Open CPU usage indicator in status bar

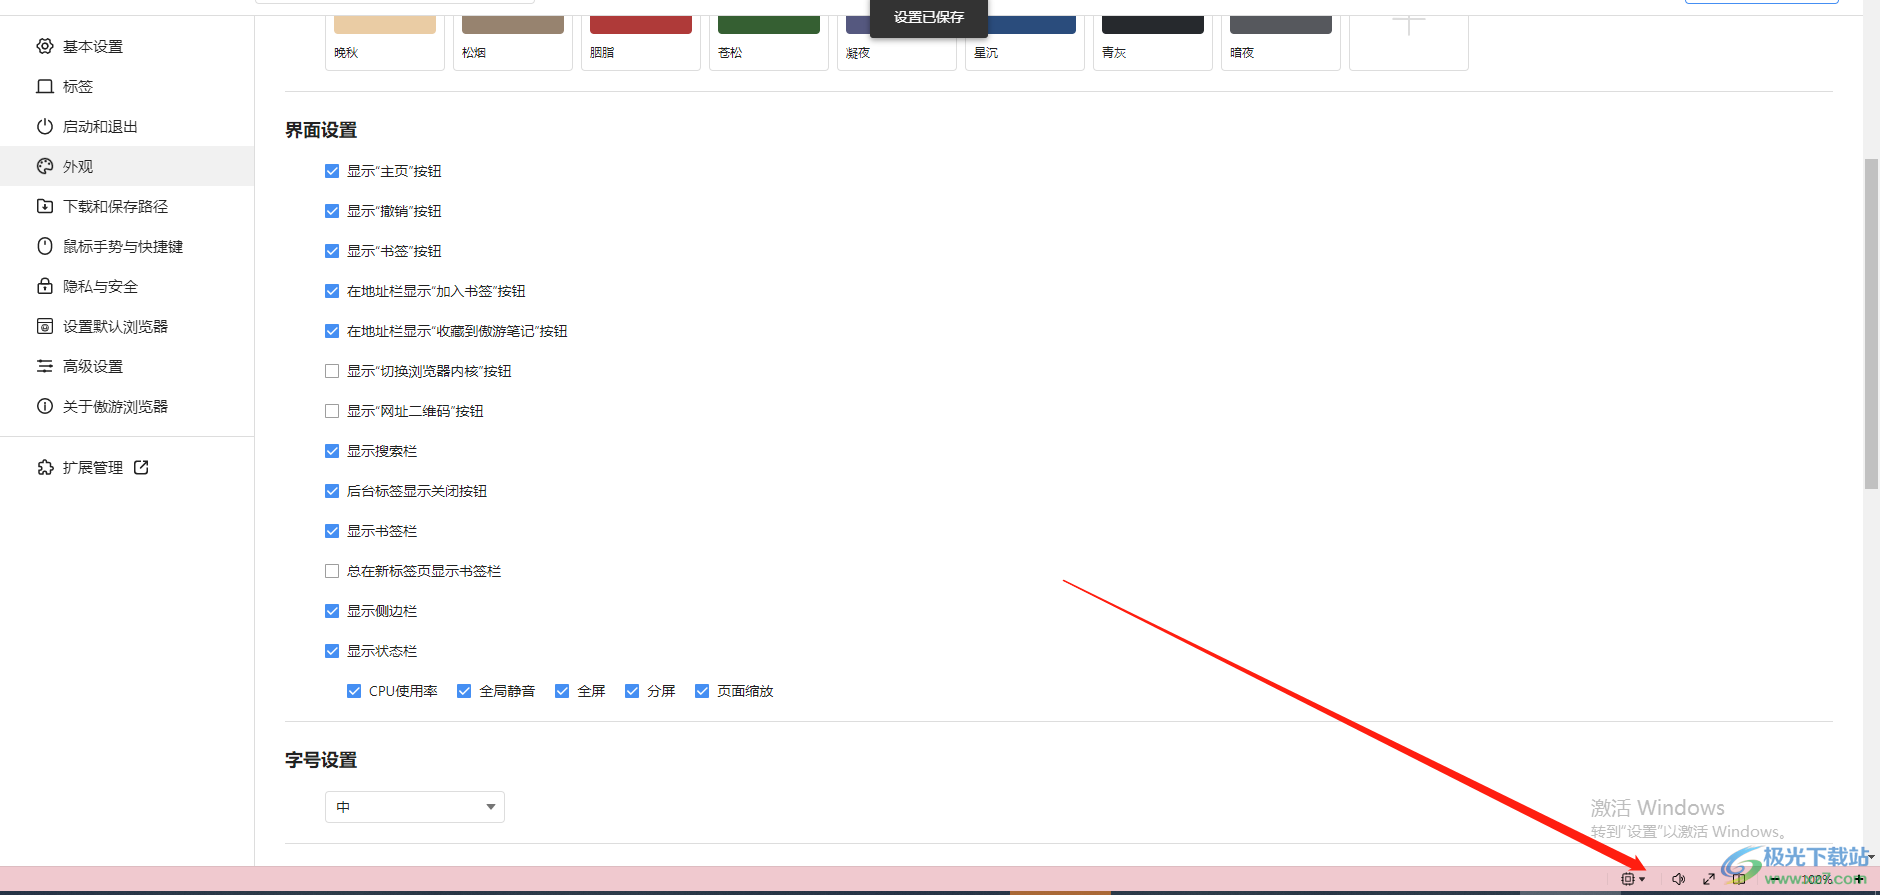(x=1628, y=879)
